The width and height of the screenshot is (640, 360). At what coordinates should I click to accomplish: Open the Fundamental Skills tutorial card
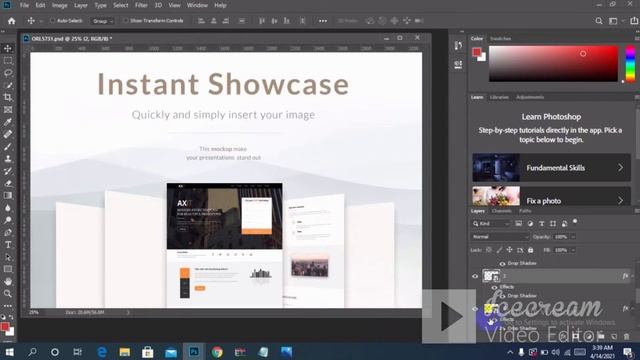pos(551,167)
